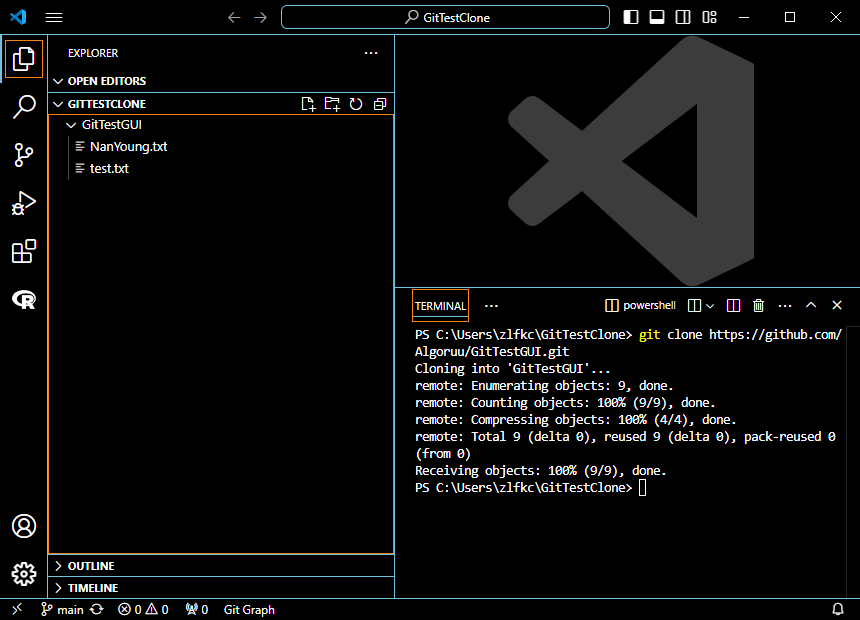Click 'Receiving objects: 100% (9/9), done.' line
Image resolution: width=860 pixels, height=620 pixels.
[x=540, y=471]
